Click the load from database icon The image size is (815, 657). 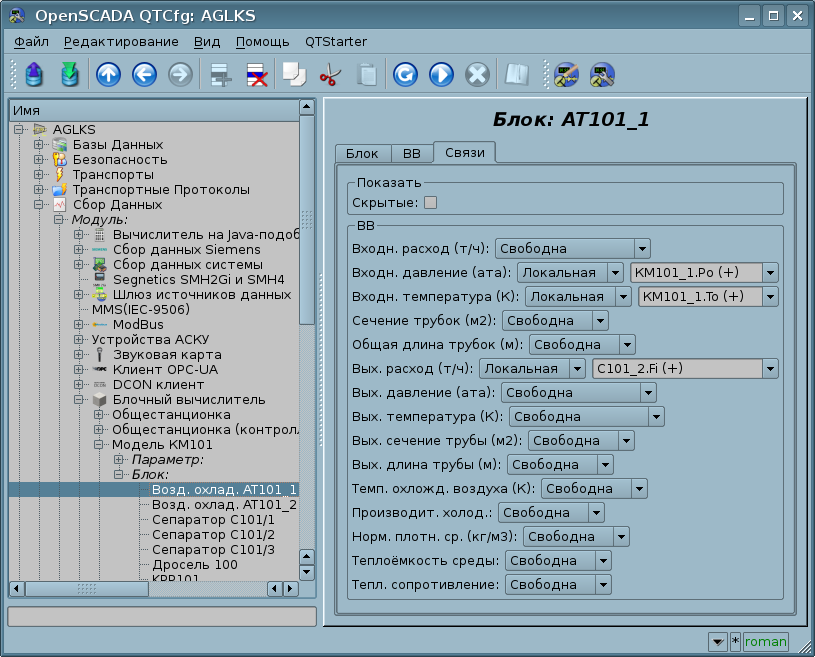tap(34, 75)
